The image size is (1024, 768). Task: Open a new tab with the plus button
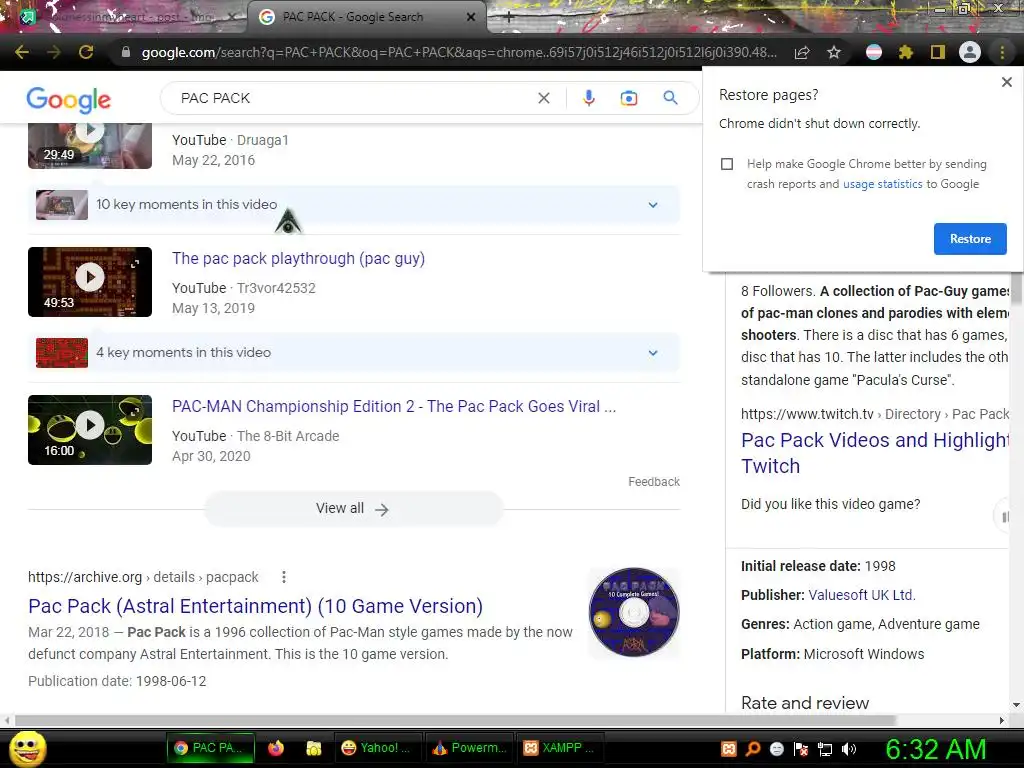click(x=509, y=18)
